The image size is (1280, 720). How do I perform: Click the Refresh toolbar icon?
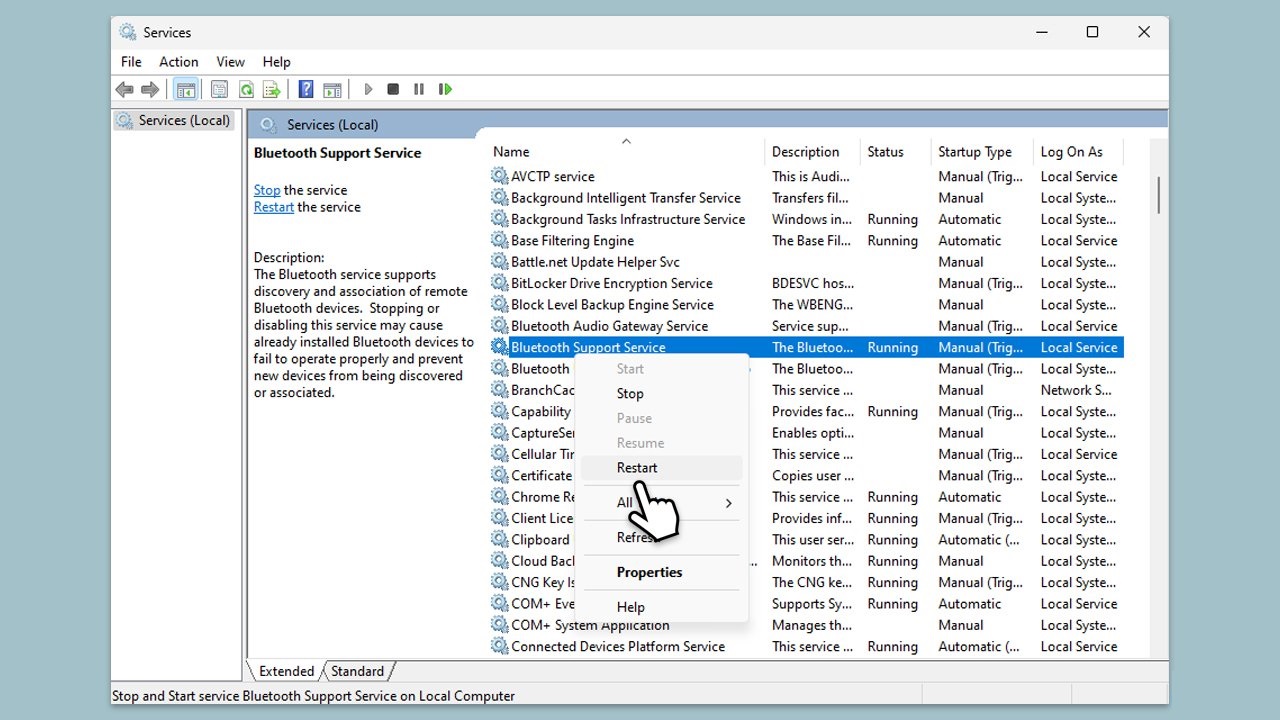[x=246, y=89]
